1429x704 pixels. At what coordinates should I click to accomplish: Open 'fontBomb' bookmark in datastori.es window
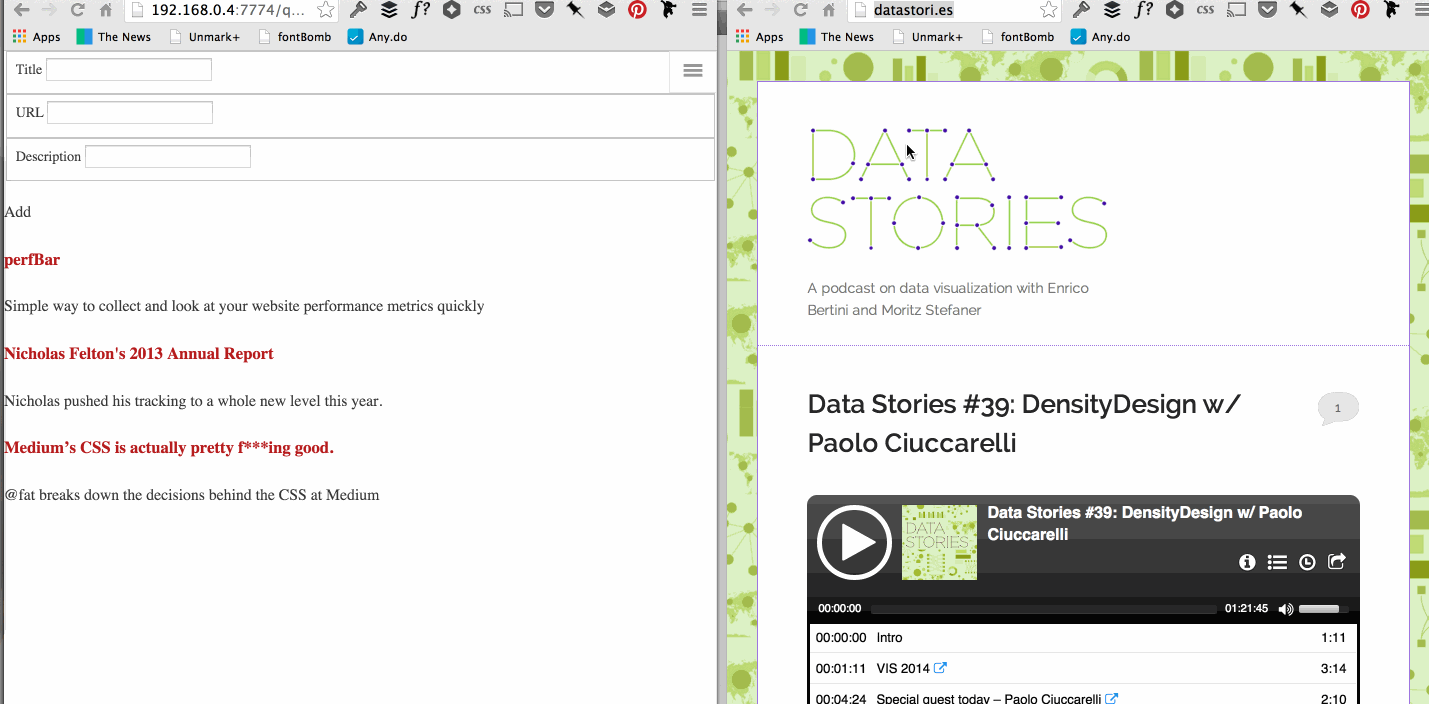(1017, 37)
